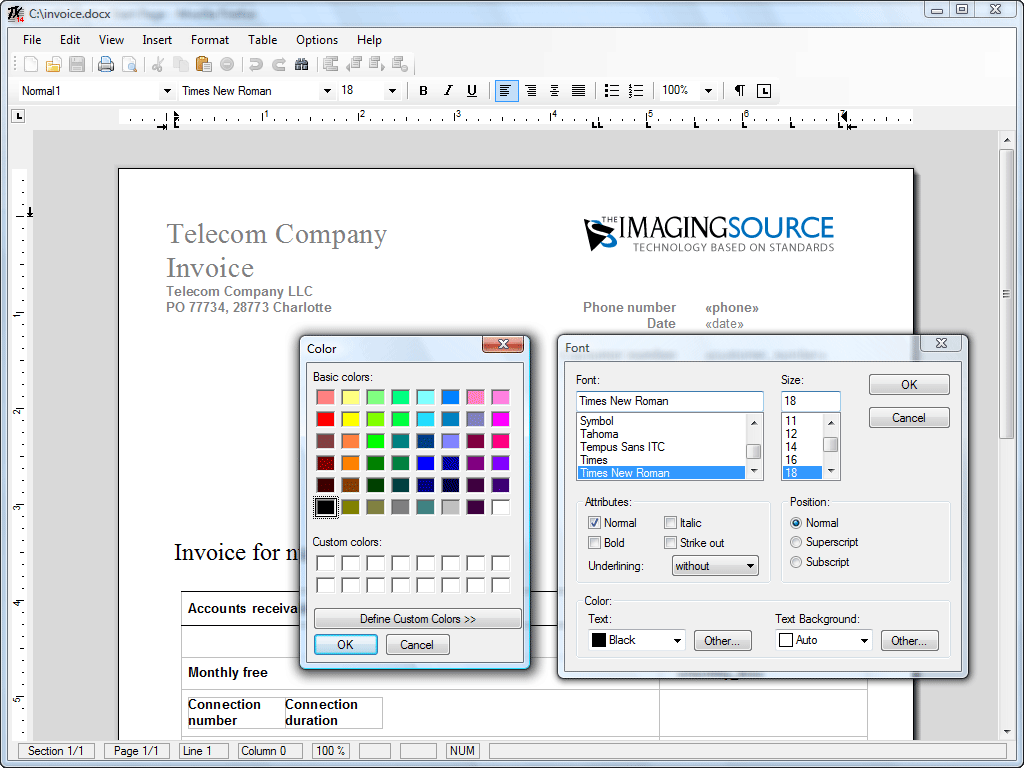Open the 100% zoom dropdown

pyautogui.click(x=709, y=91)
